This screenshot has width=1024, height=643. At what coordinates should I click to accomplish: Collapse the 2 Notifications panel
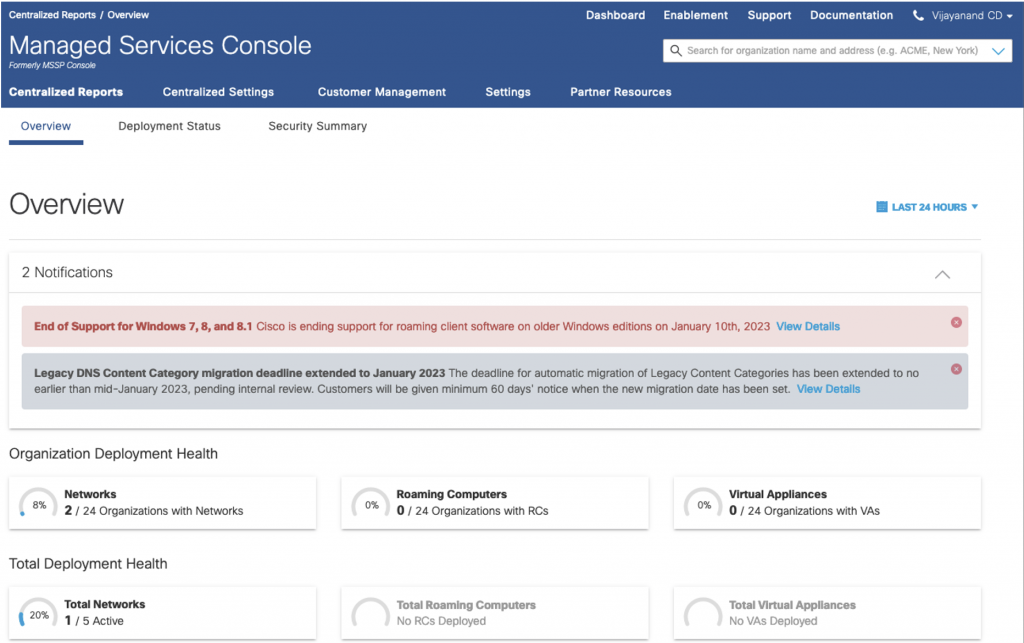click(x=942, y=274)
